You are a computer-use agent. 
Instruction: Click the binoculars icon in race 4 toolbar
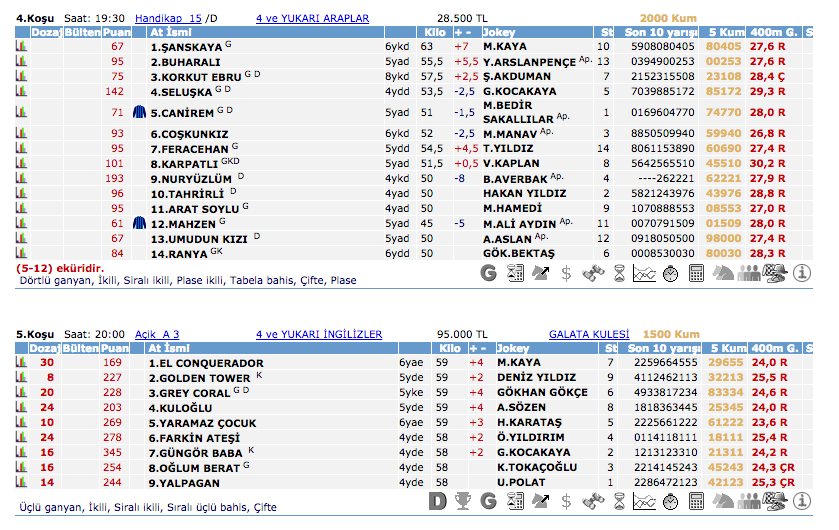(x=593, y=271)
